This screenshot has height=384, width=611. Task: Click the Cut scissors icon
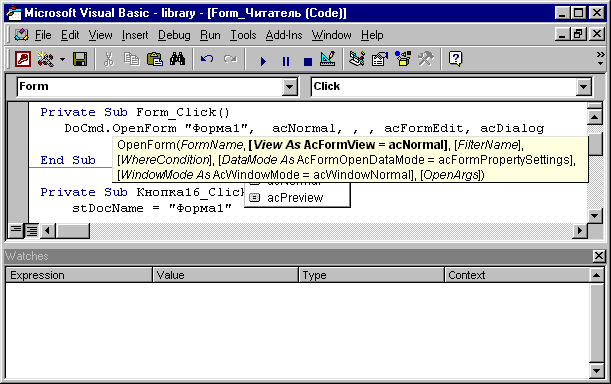(x=109, y=59)
